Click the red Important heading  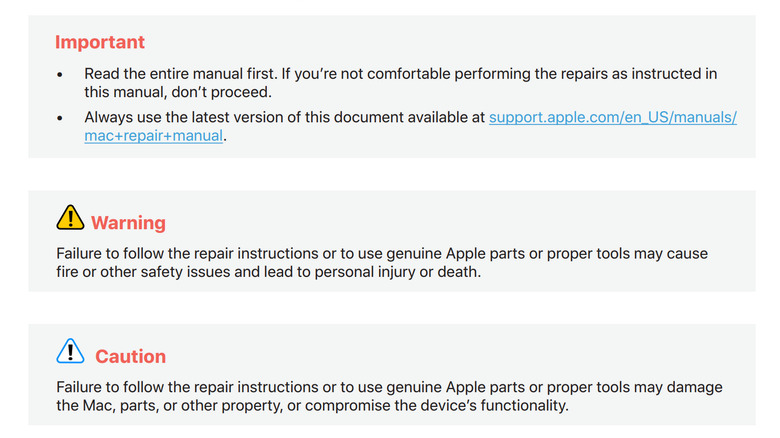click(x=99, y=42)
